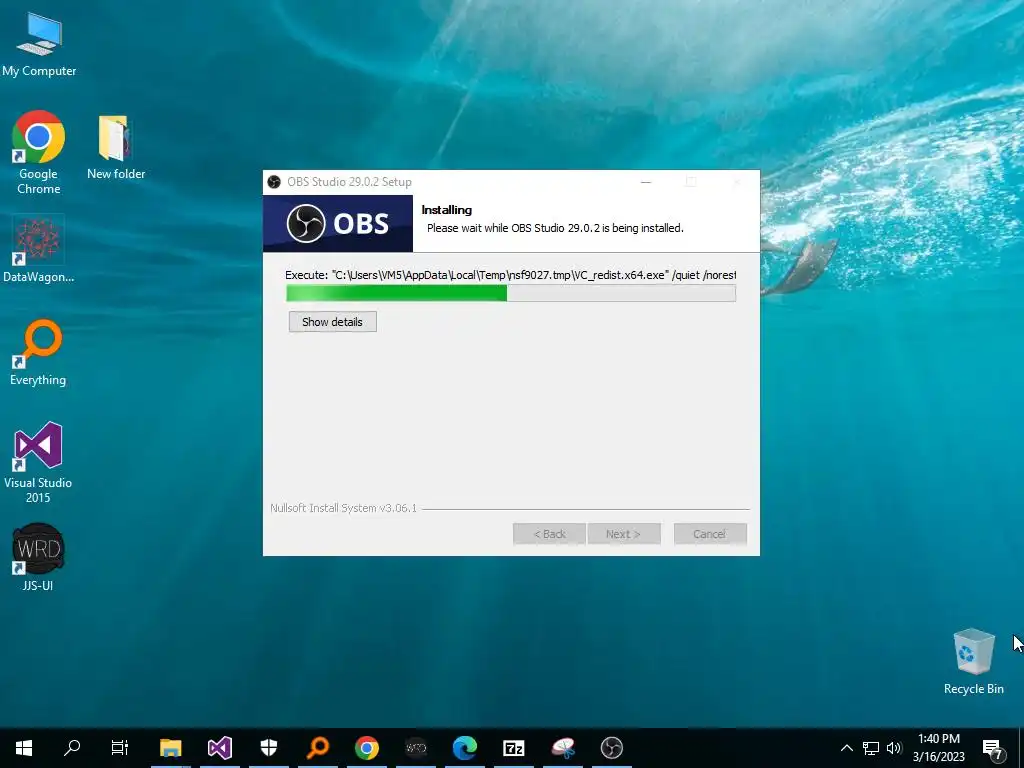Click the Cancel button in the setup
The height and width of the screenshot is (768, 1024).
click(x=710, y=534)
